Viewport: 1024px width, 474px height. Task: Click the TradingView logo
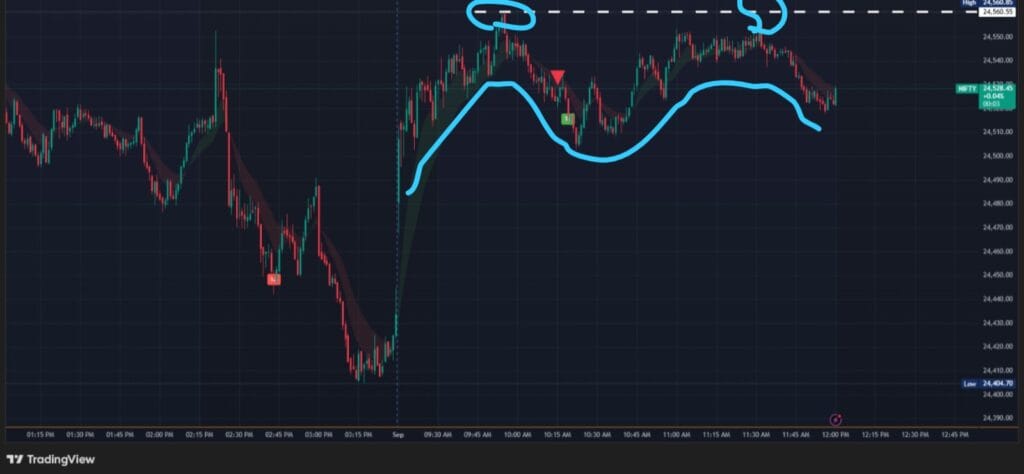(x=50, y=459)
